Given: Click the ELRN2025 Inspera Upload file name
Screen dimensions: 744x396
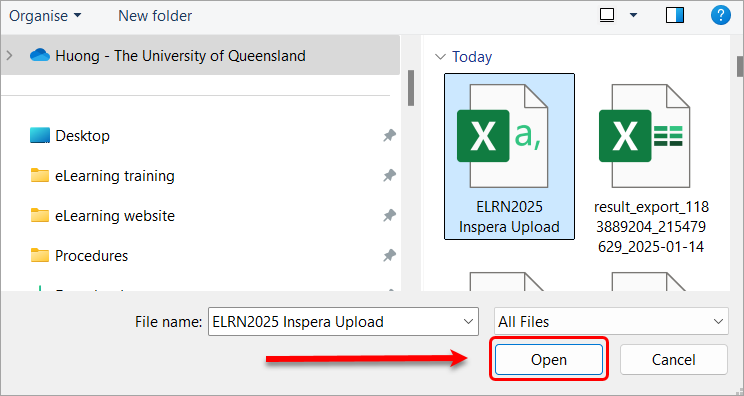Looking at the screenshot, I should coord(509,217).
